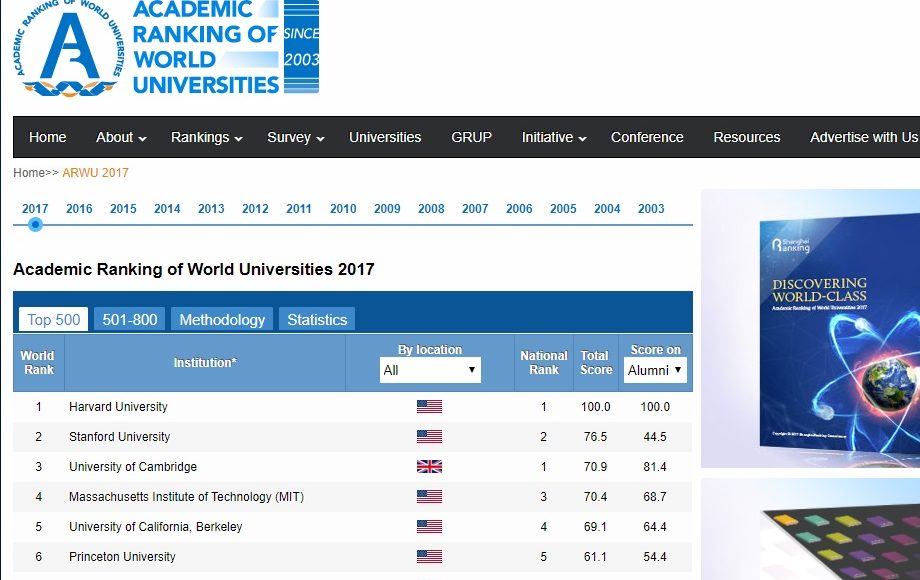Click the 2017 timeline slider handle
920x580 pixels.
[35, 225]
